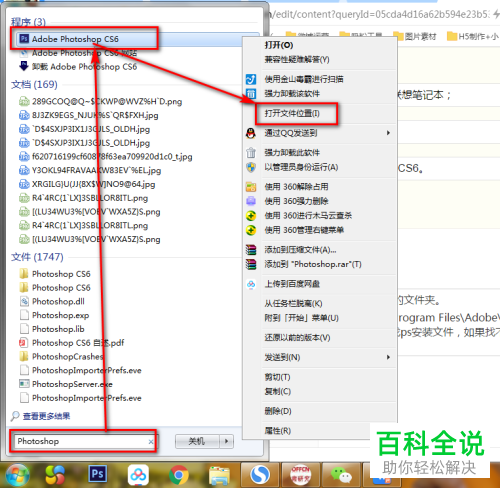The image size is (500, 488).
Task: Click the QQ penguin icon in the menu
Action: coord(251,133)
